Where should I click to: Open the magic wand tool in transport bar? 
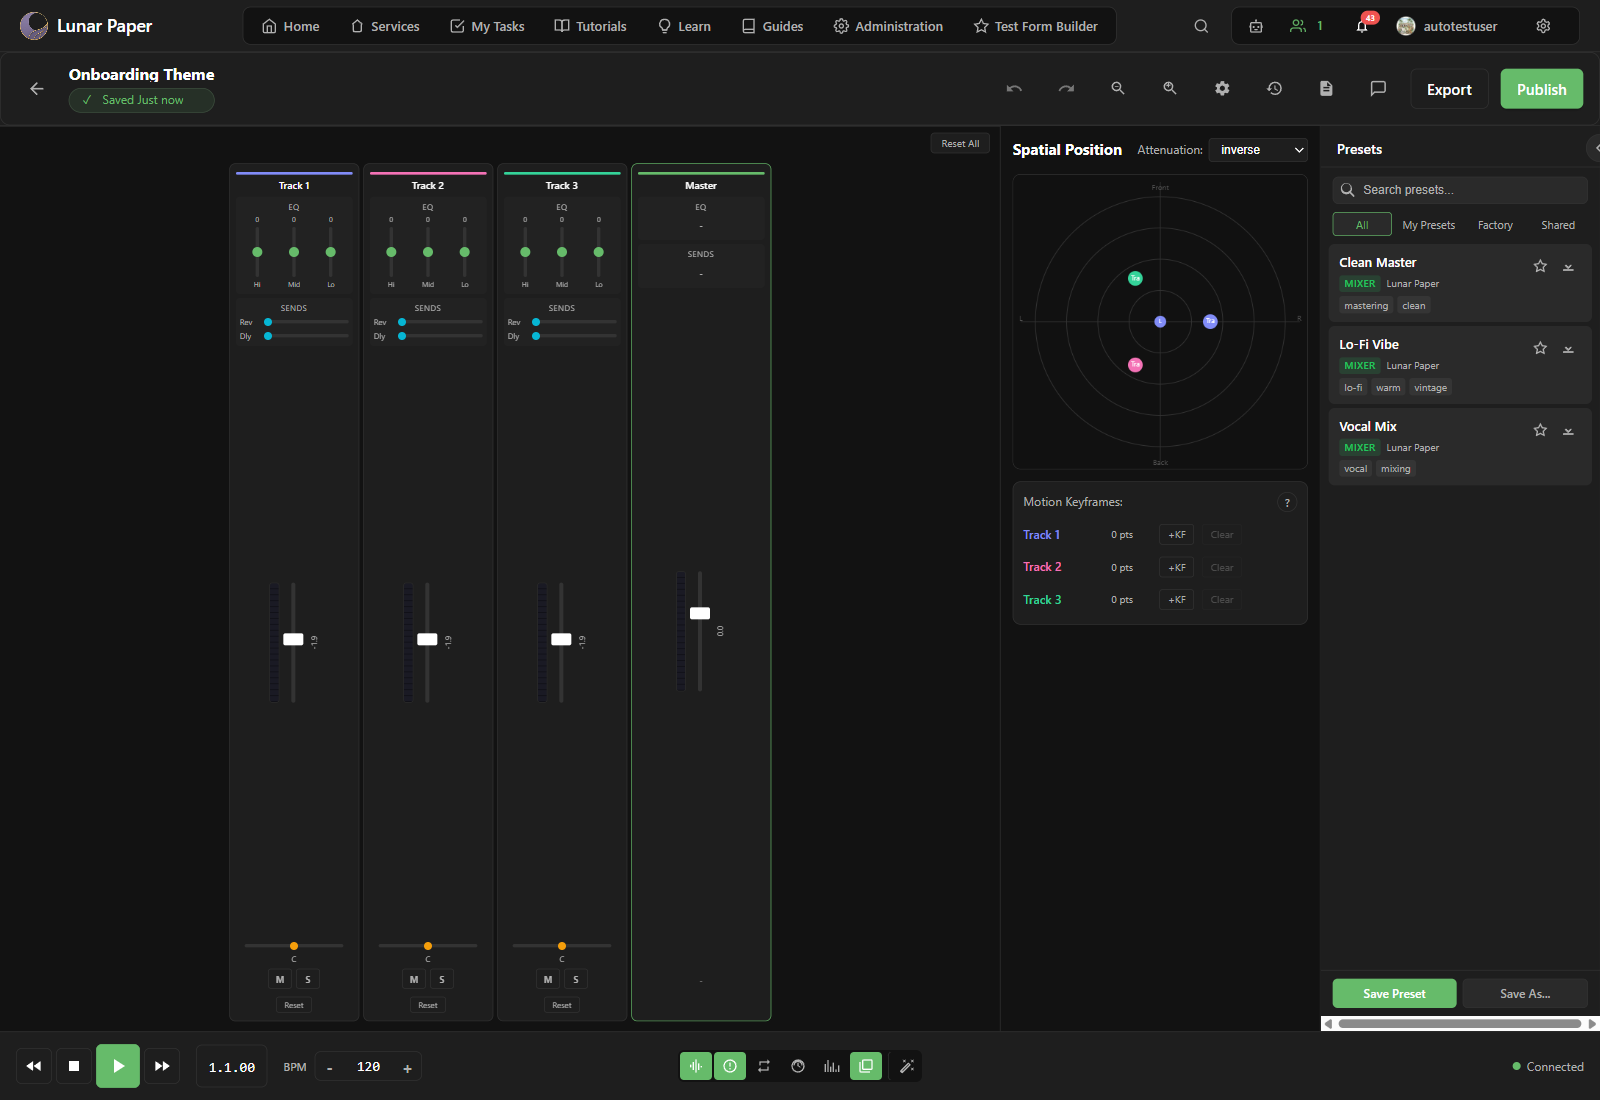pos(907,1066)
